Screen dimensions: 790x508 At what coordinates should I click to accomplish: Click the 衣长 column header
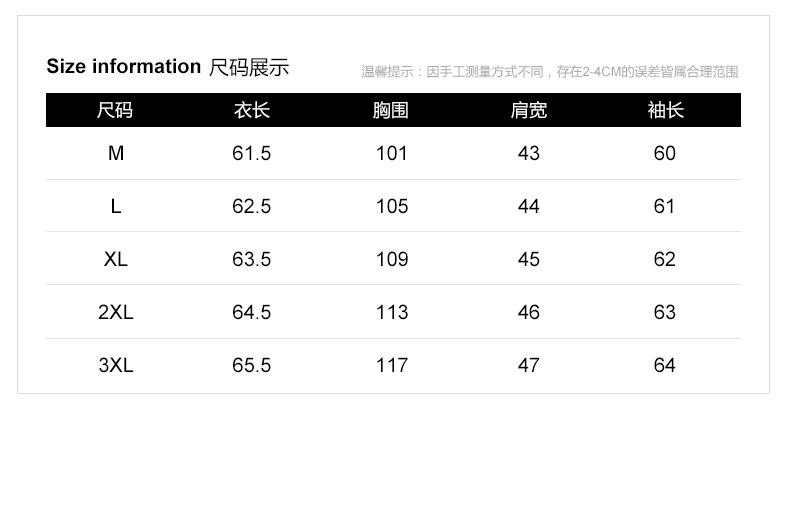click(252, 110)
